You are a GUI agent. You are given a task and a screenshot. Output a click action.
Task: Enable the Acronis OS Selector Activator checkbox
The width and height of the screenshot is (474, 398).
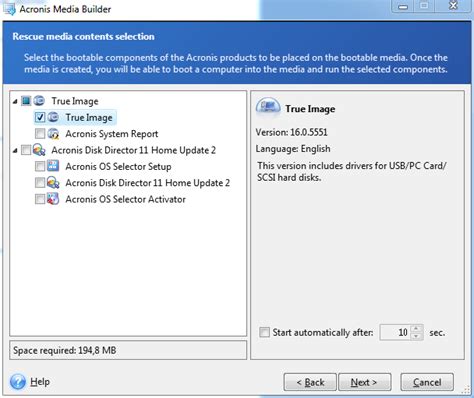point(40,199)
